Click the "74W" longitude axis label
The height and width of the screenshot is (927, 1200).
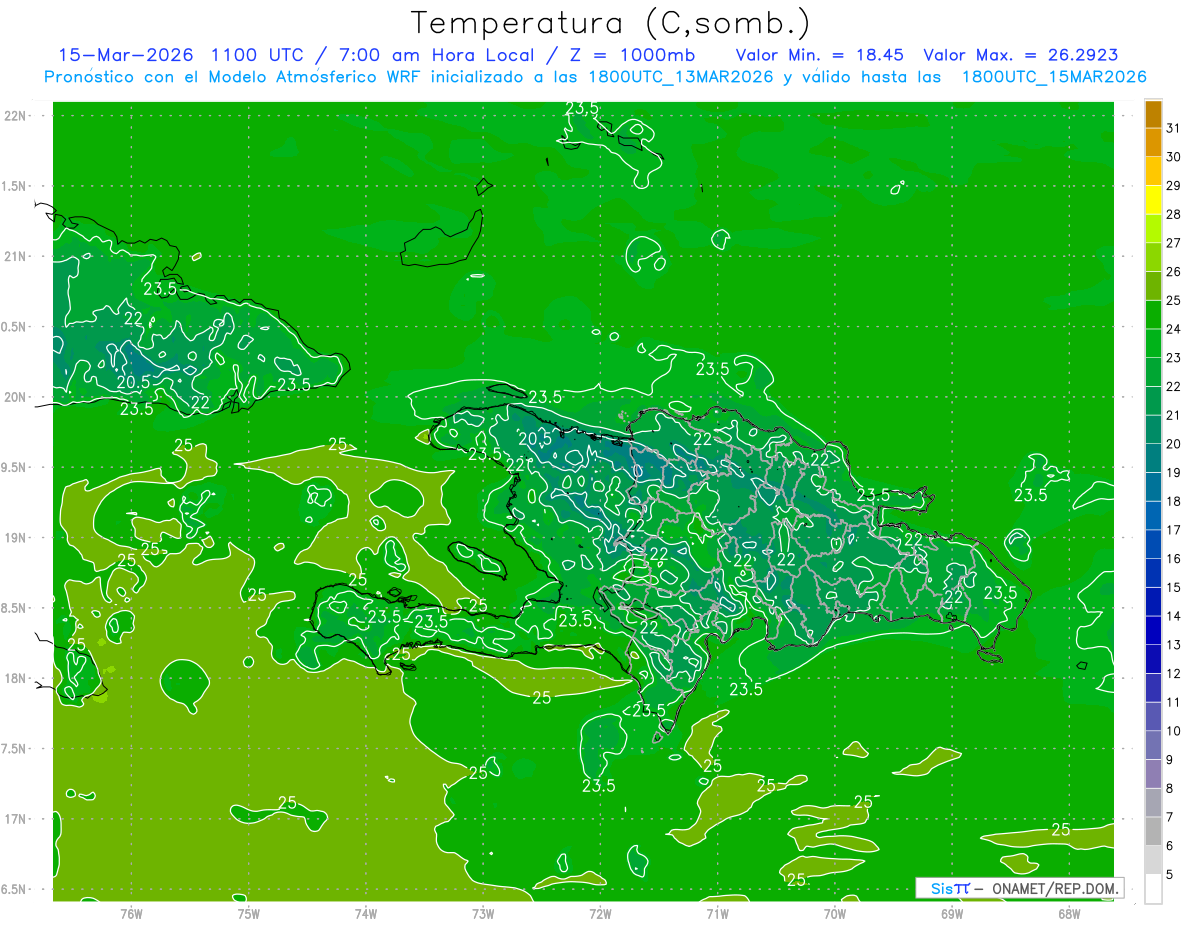365,913
